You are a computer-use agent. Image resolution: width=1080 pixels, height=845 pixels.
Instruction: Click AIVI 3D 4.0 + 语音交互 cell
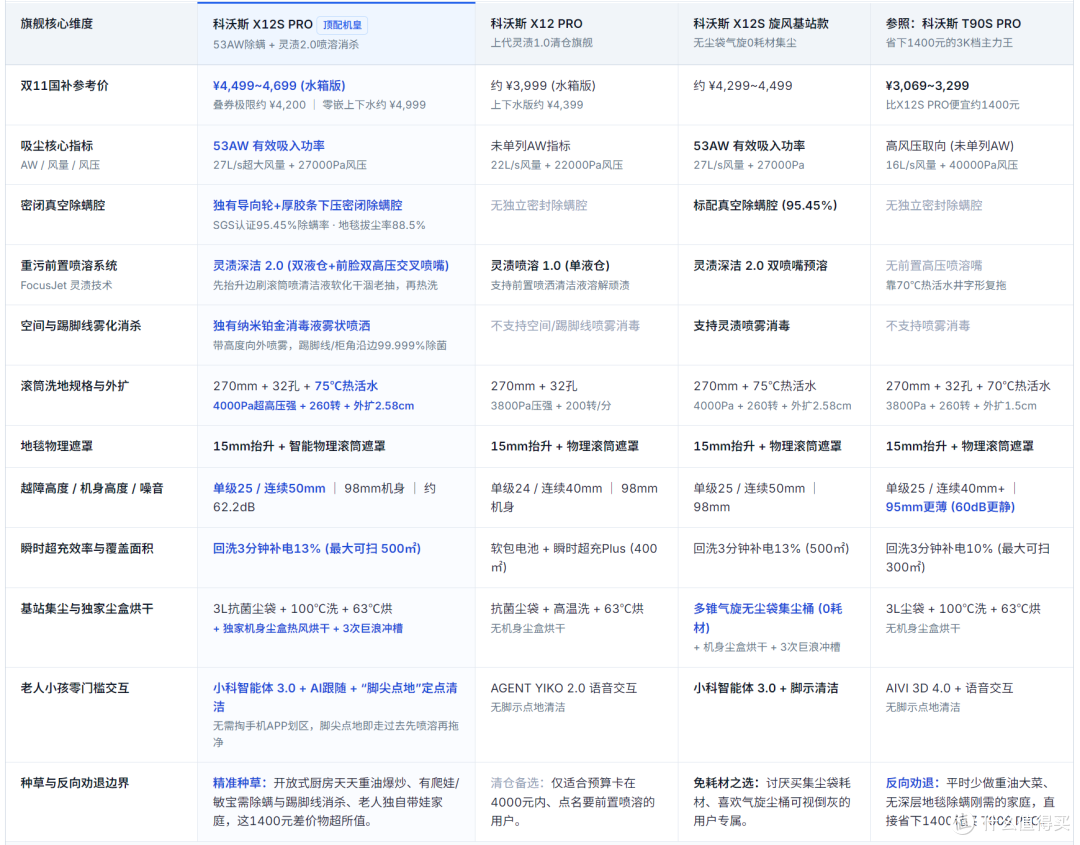tap(949, 687)
